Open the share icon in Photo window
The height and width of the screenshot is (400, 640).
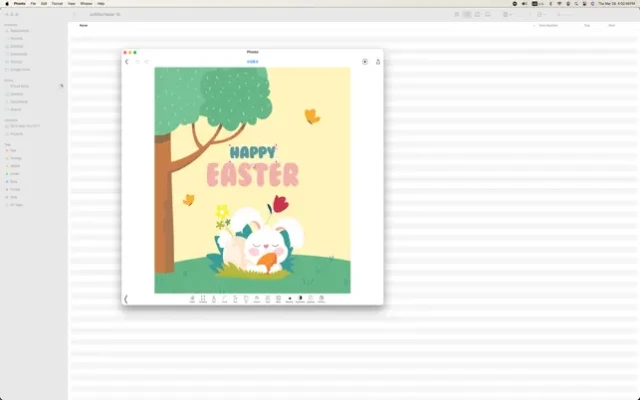pos(378,62)
